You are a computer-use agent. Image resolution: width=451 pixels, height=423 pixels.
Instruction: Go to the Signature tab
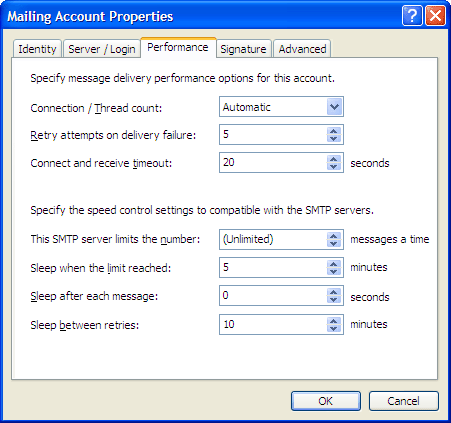(243, 49)
